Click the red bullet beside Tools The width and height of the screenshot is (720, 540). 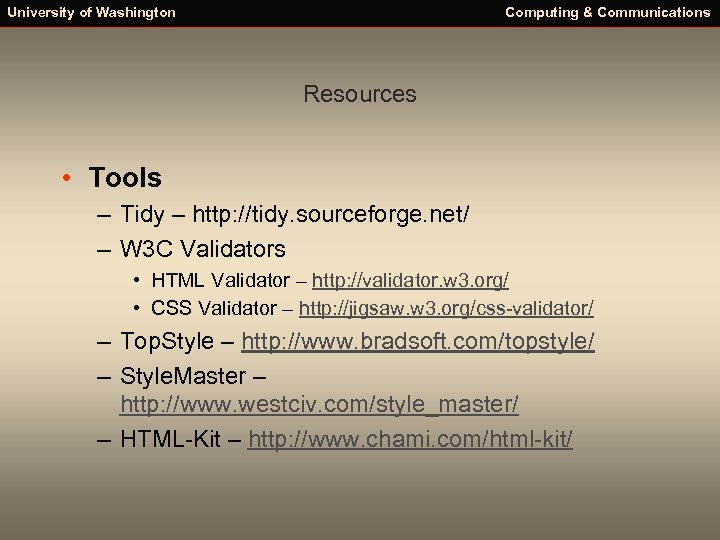pyautogui.click(x=64, y=179)
